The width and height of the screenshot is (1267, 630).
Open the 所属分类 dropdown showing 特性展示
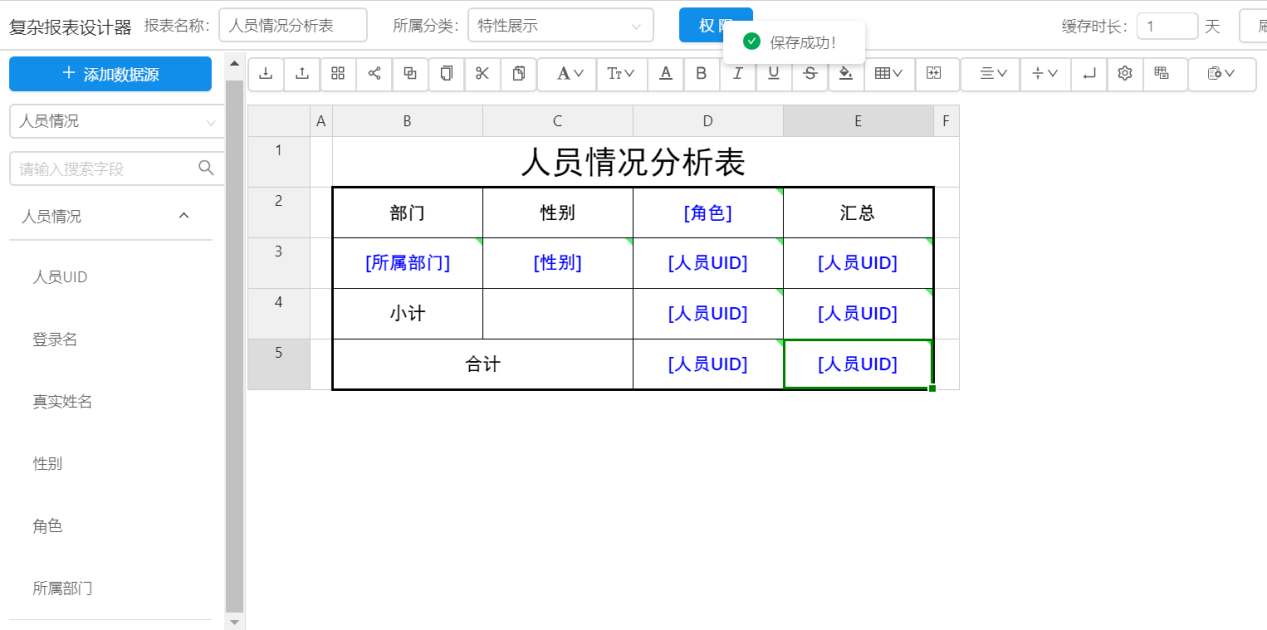click(x=560, y=26)
